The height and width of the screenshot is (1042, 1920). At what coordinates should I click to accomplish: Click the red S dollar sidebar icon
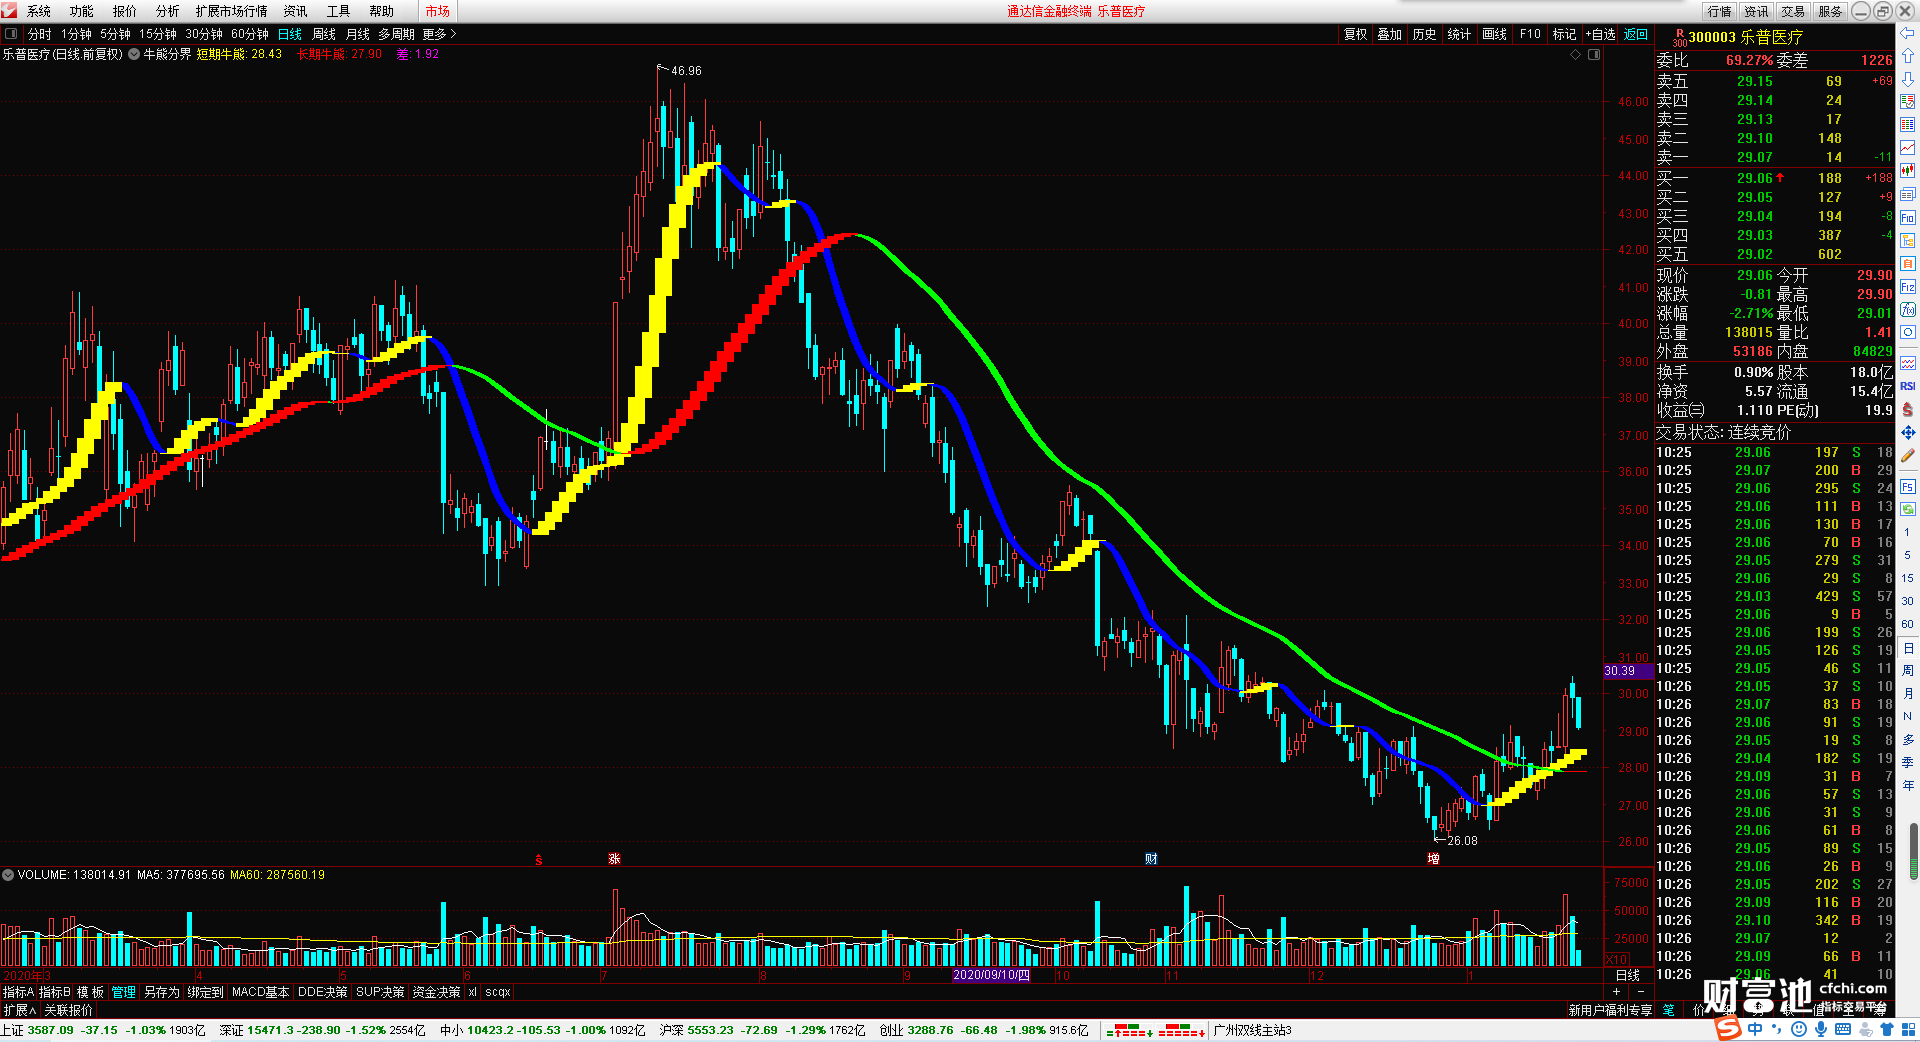[x=1907, y=409]
